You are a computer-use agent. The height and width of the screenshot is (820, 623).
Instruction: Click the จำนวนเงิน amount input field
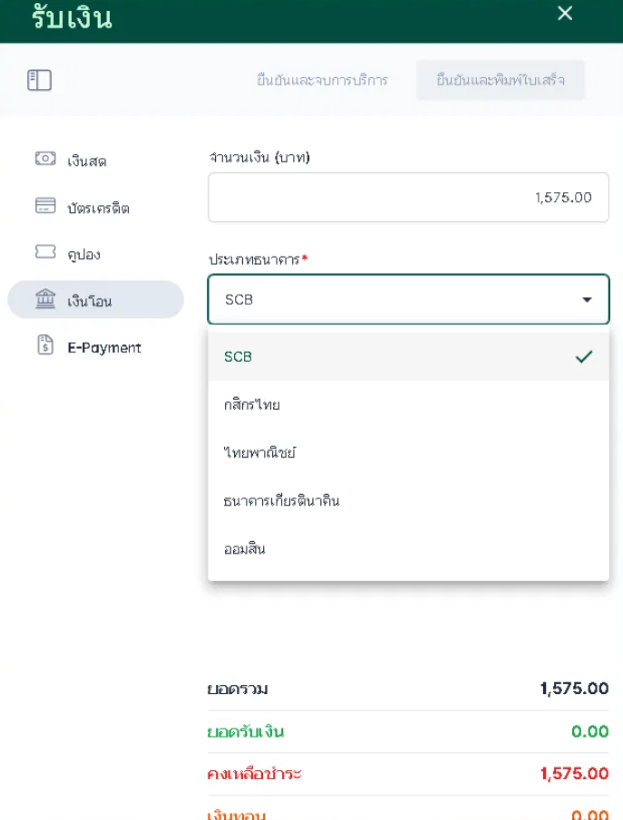point(408,197)
